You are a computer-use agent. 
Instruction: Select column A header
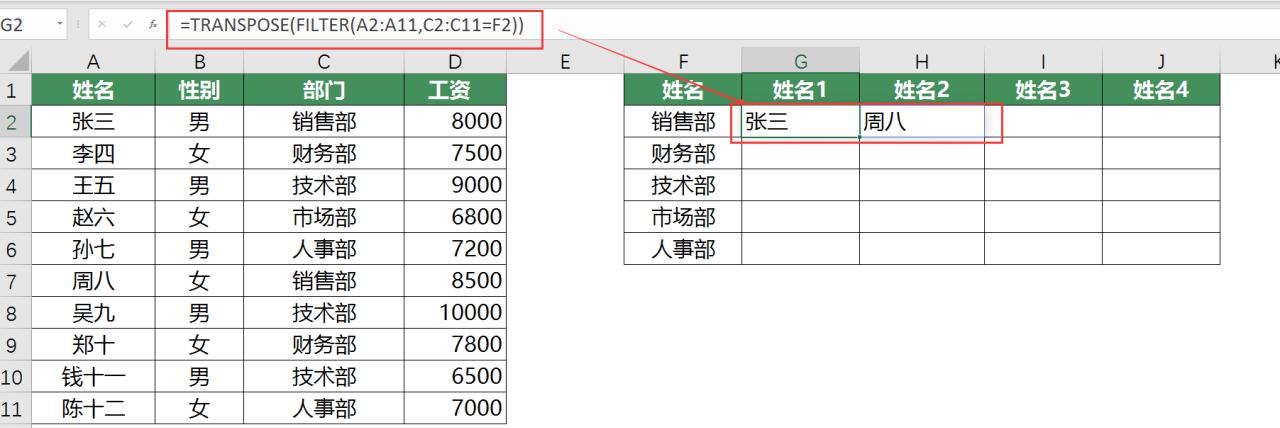tap(93, 62)
